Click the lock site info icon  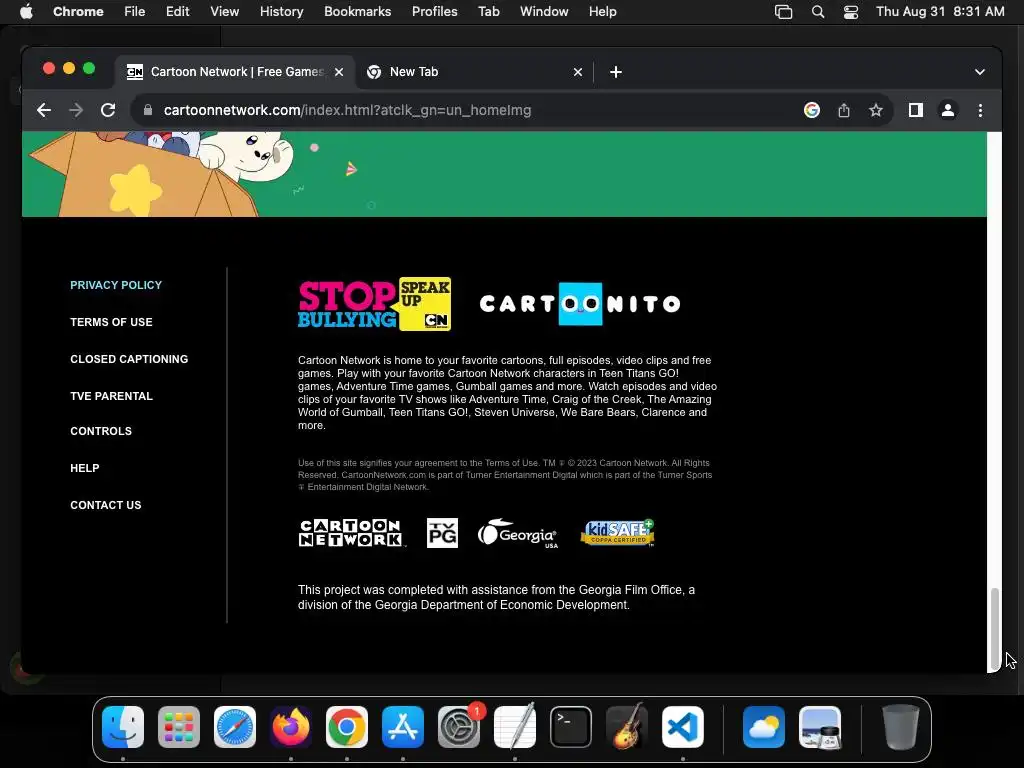tap(148, 110)
